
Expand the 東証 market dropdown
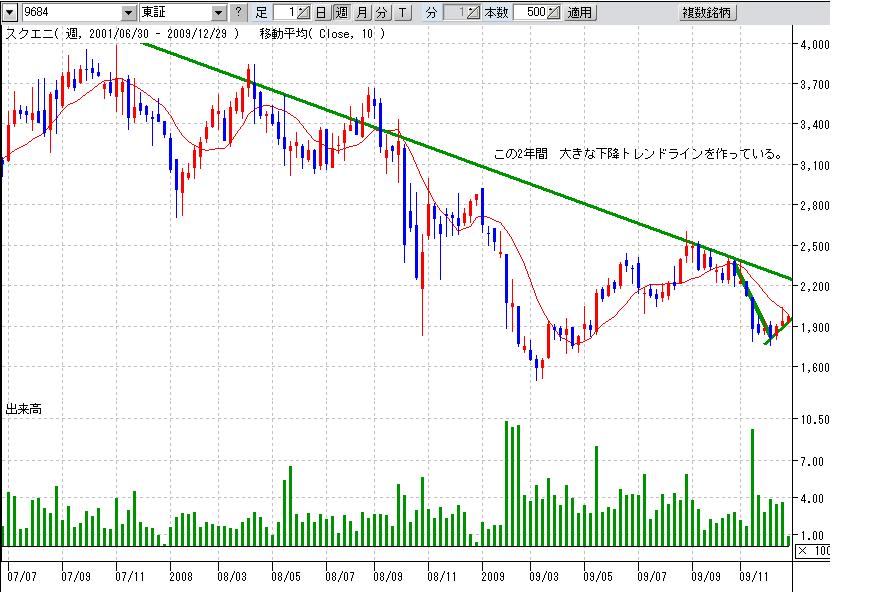coord(219,13)
